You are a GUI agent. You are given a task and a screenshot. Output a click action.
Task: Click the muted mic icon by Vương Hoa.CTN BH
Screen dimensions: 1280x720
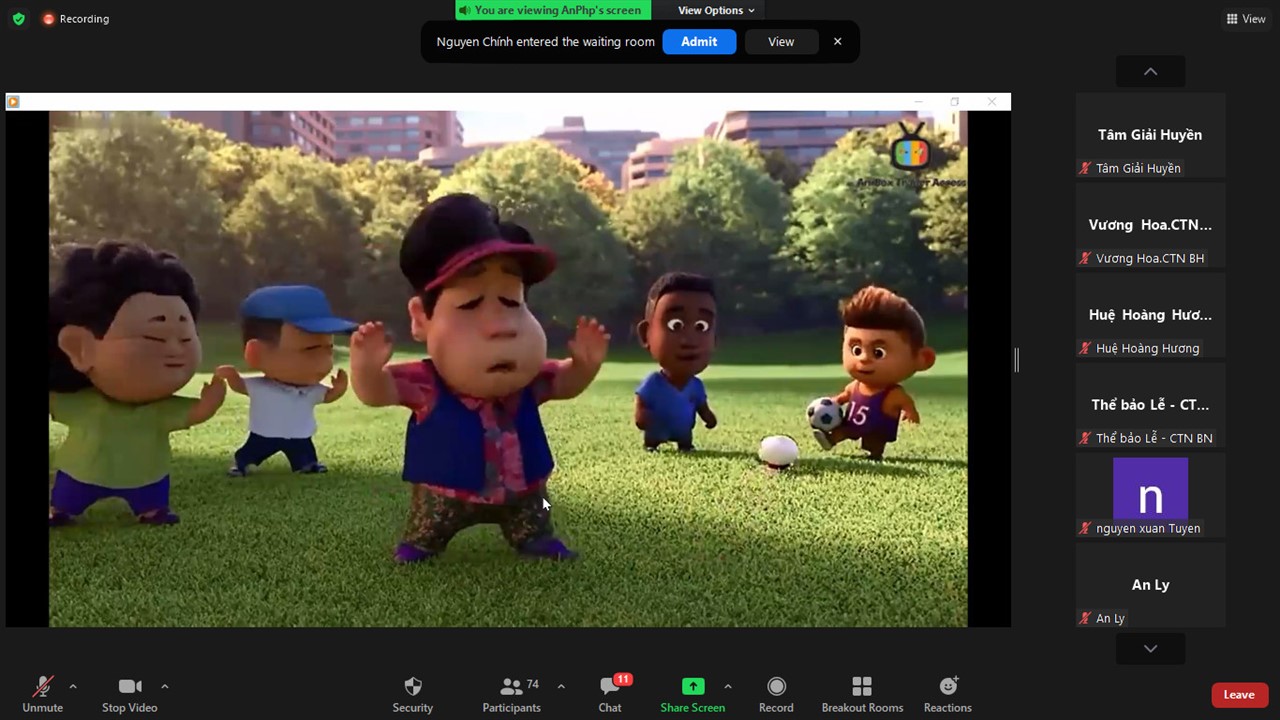click(x=1085, y=258)
